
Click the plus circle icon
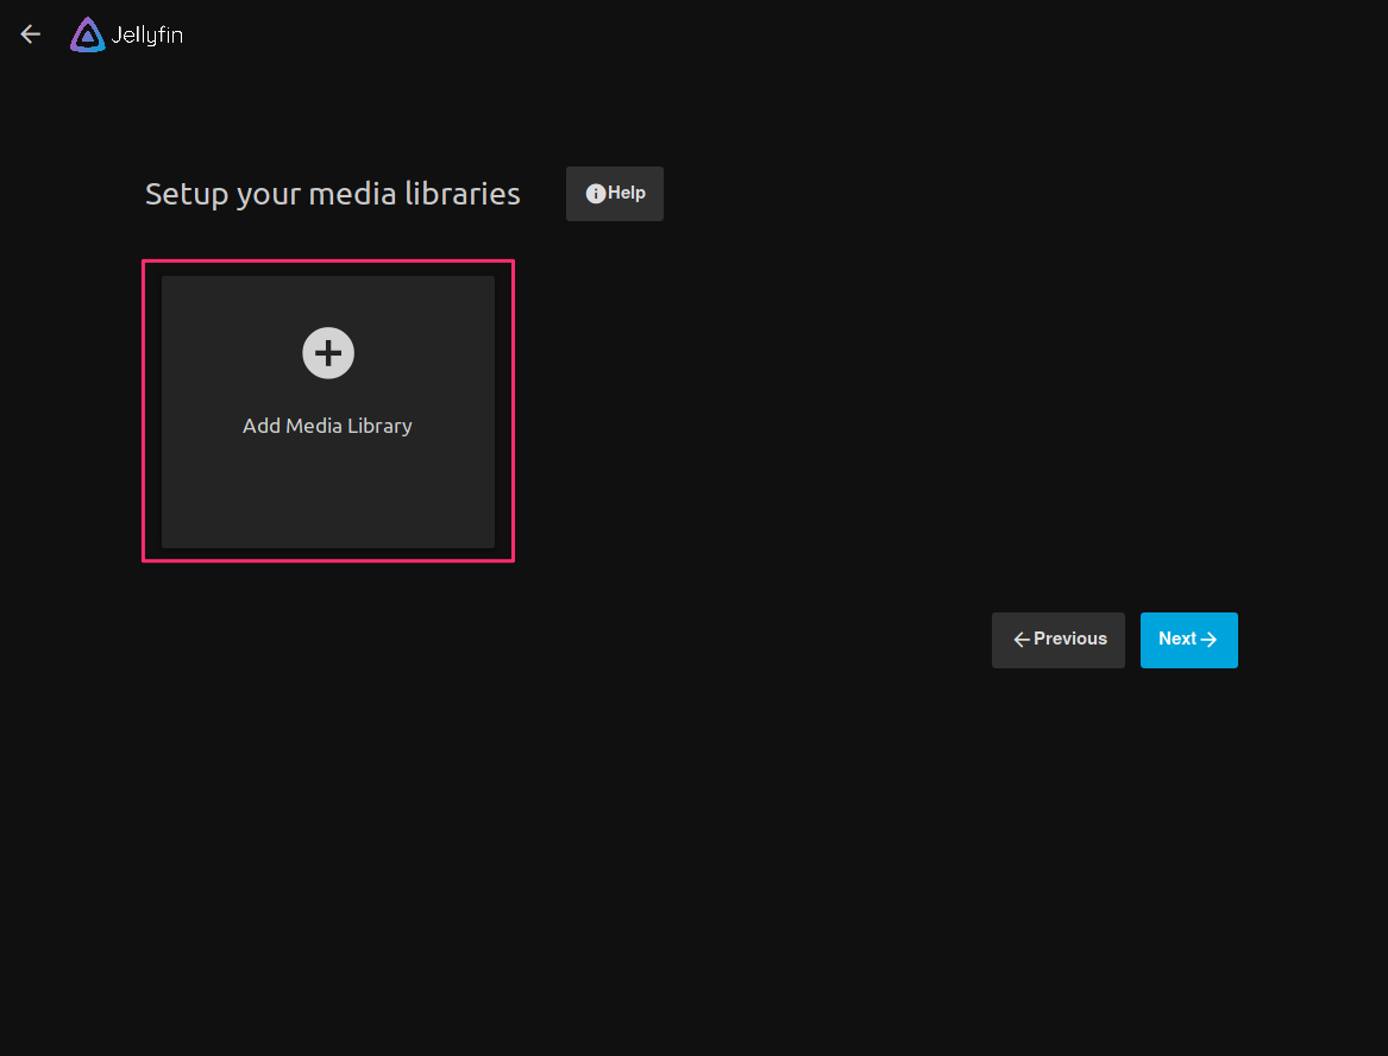click(x=328, y=353)
